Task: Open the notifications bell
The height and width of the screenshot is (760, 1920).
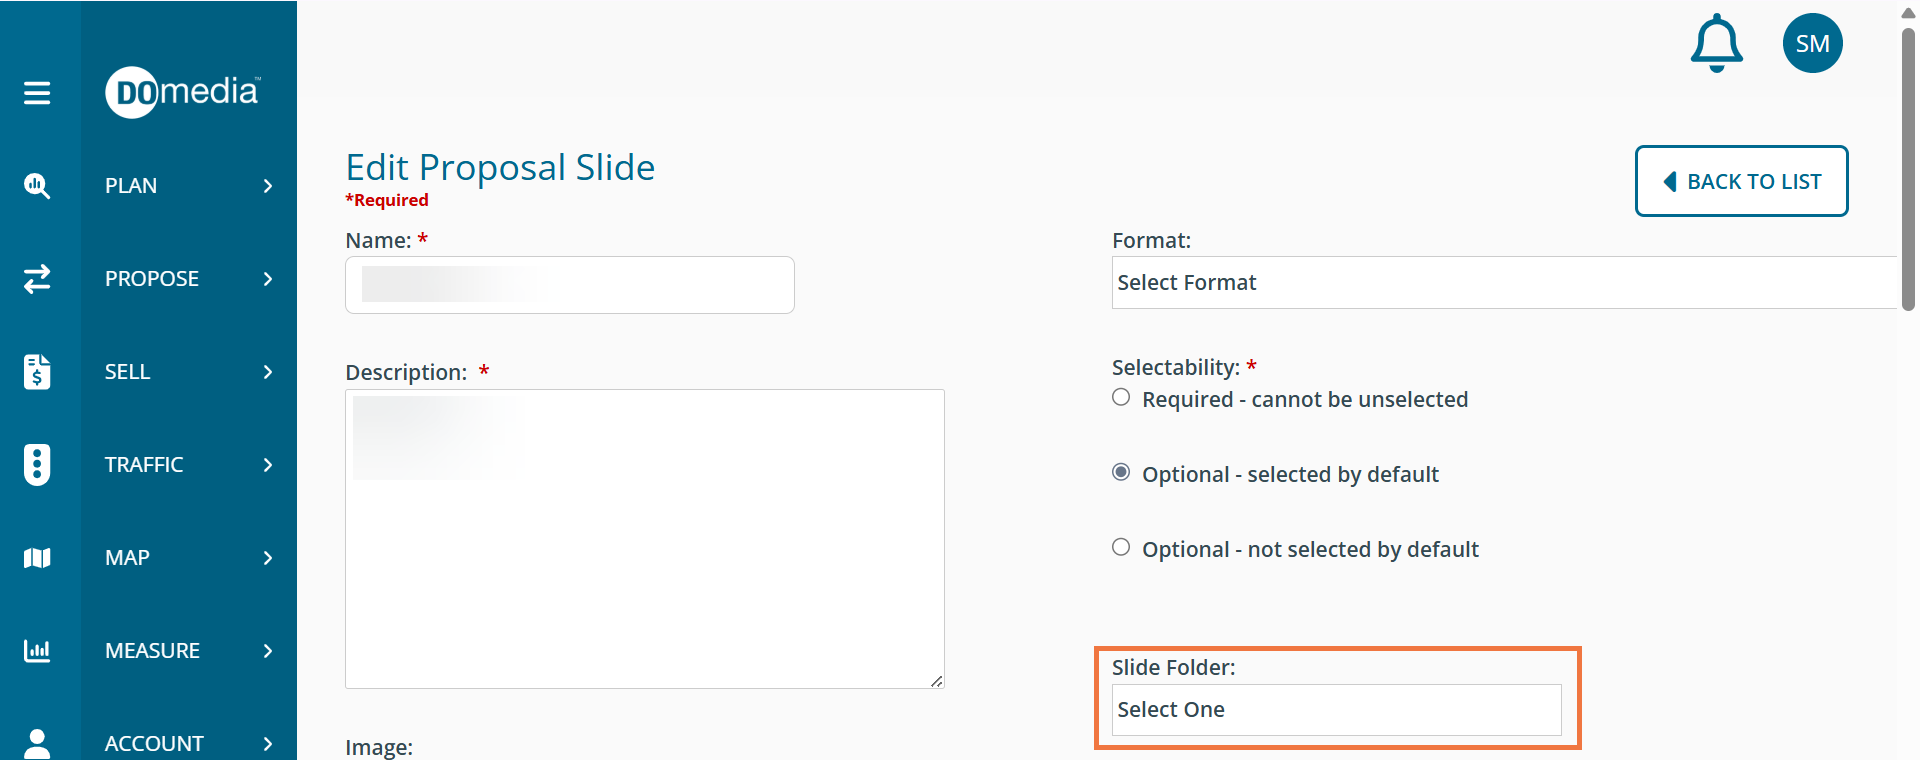Action: coord(1716,43)
